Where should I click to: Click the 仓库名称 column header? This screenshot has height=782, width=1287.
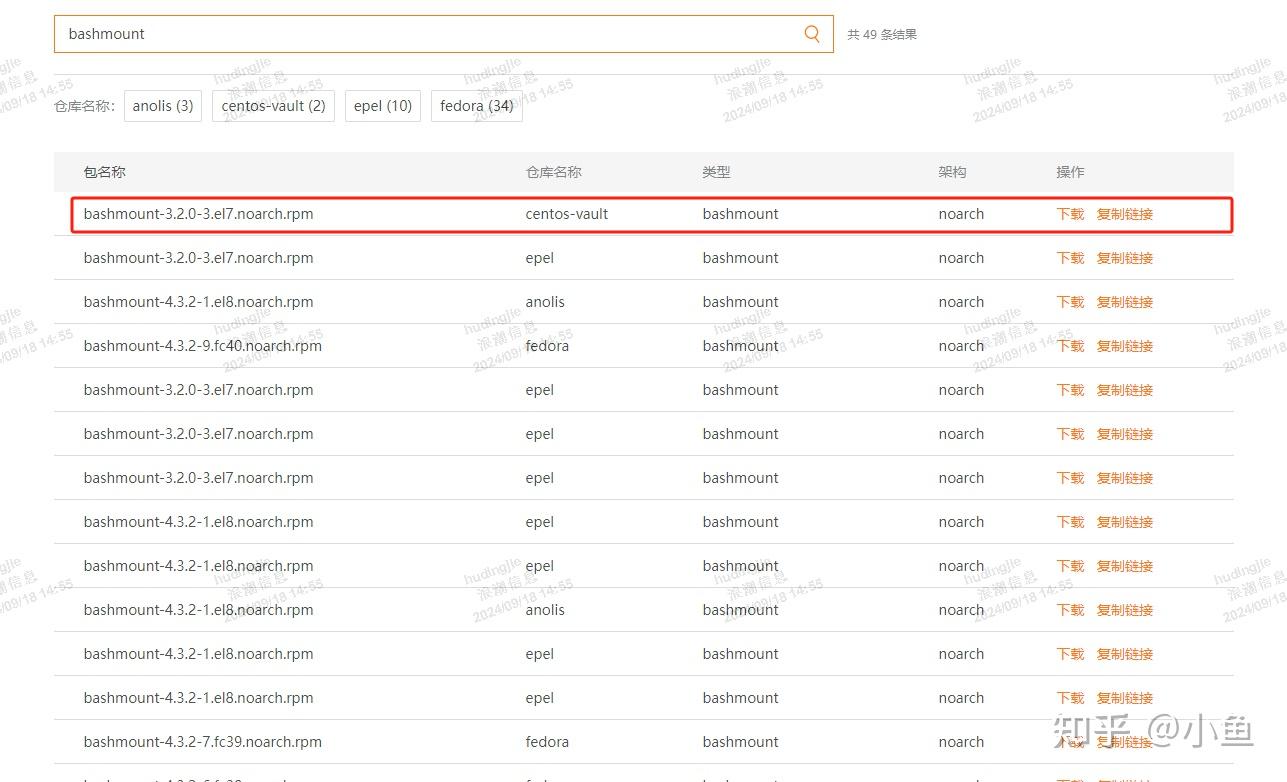(x=552, y=171)
